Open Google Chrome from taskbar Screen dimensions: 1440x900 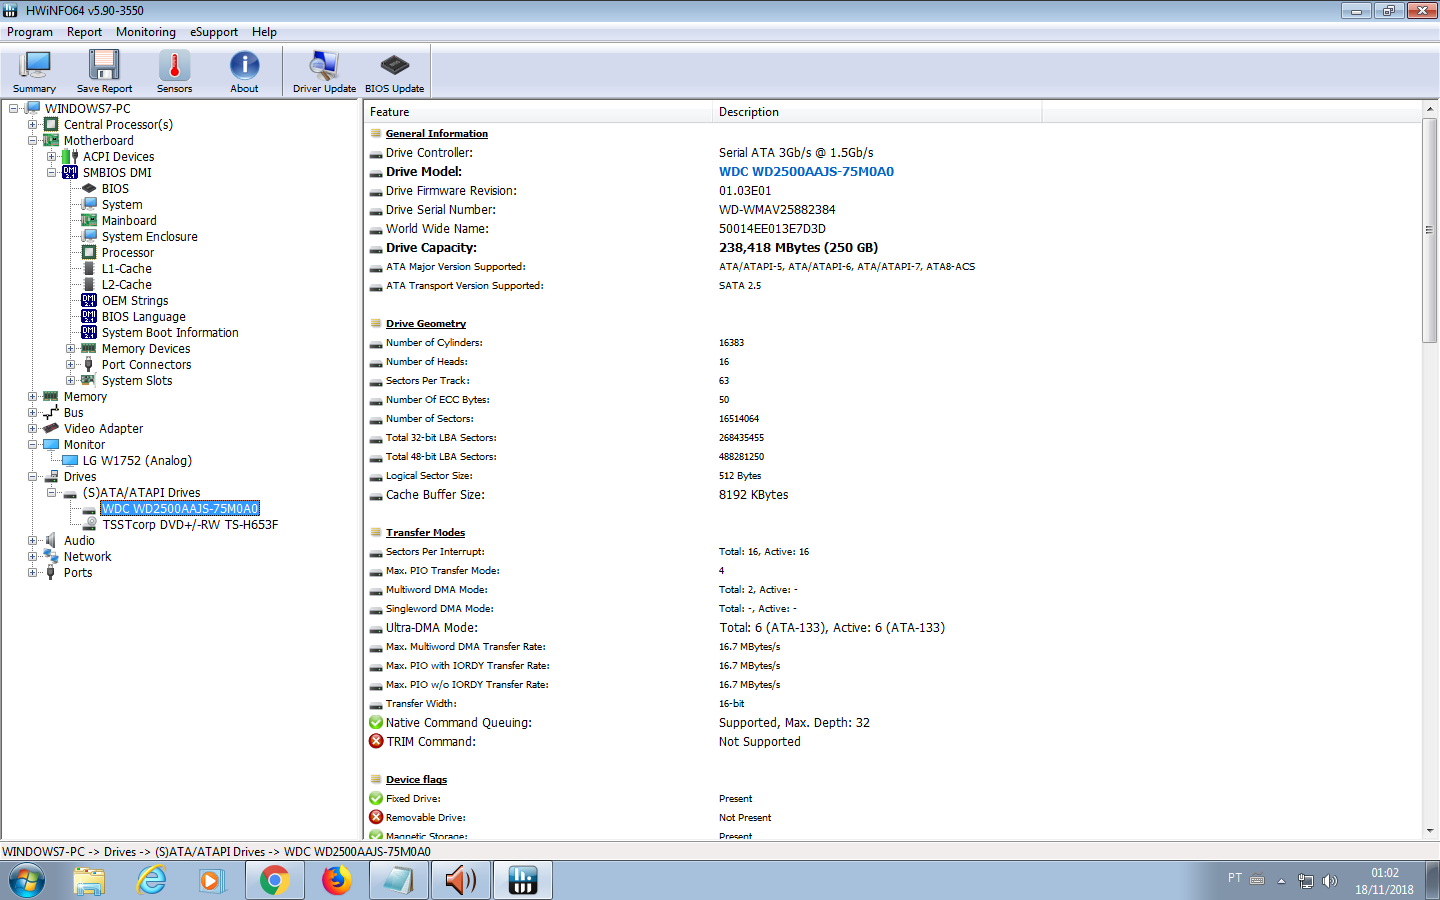click(x=275, y=881)
